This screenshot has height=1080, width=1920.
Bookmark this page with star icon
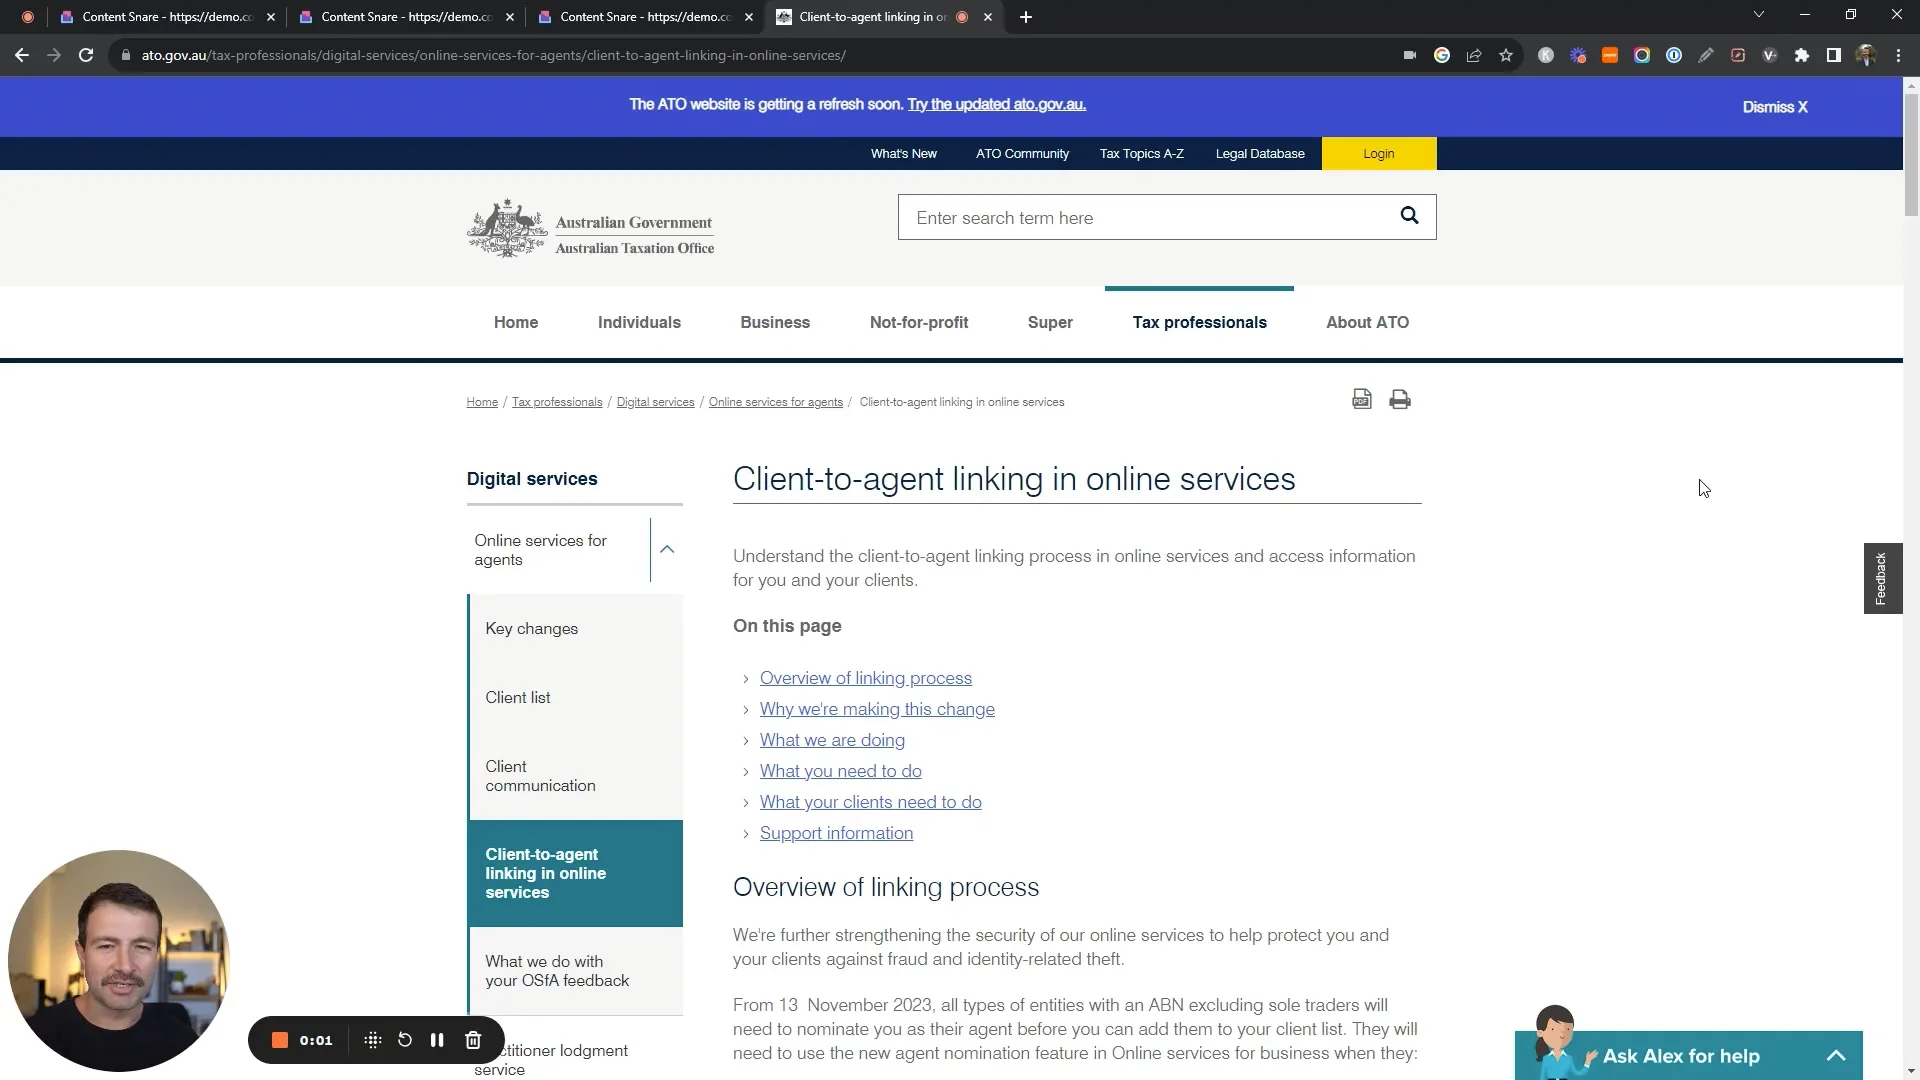click(1506, 56)
